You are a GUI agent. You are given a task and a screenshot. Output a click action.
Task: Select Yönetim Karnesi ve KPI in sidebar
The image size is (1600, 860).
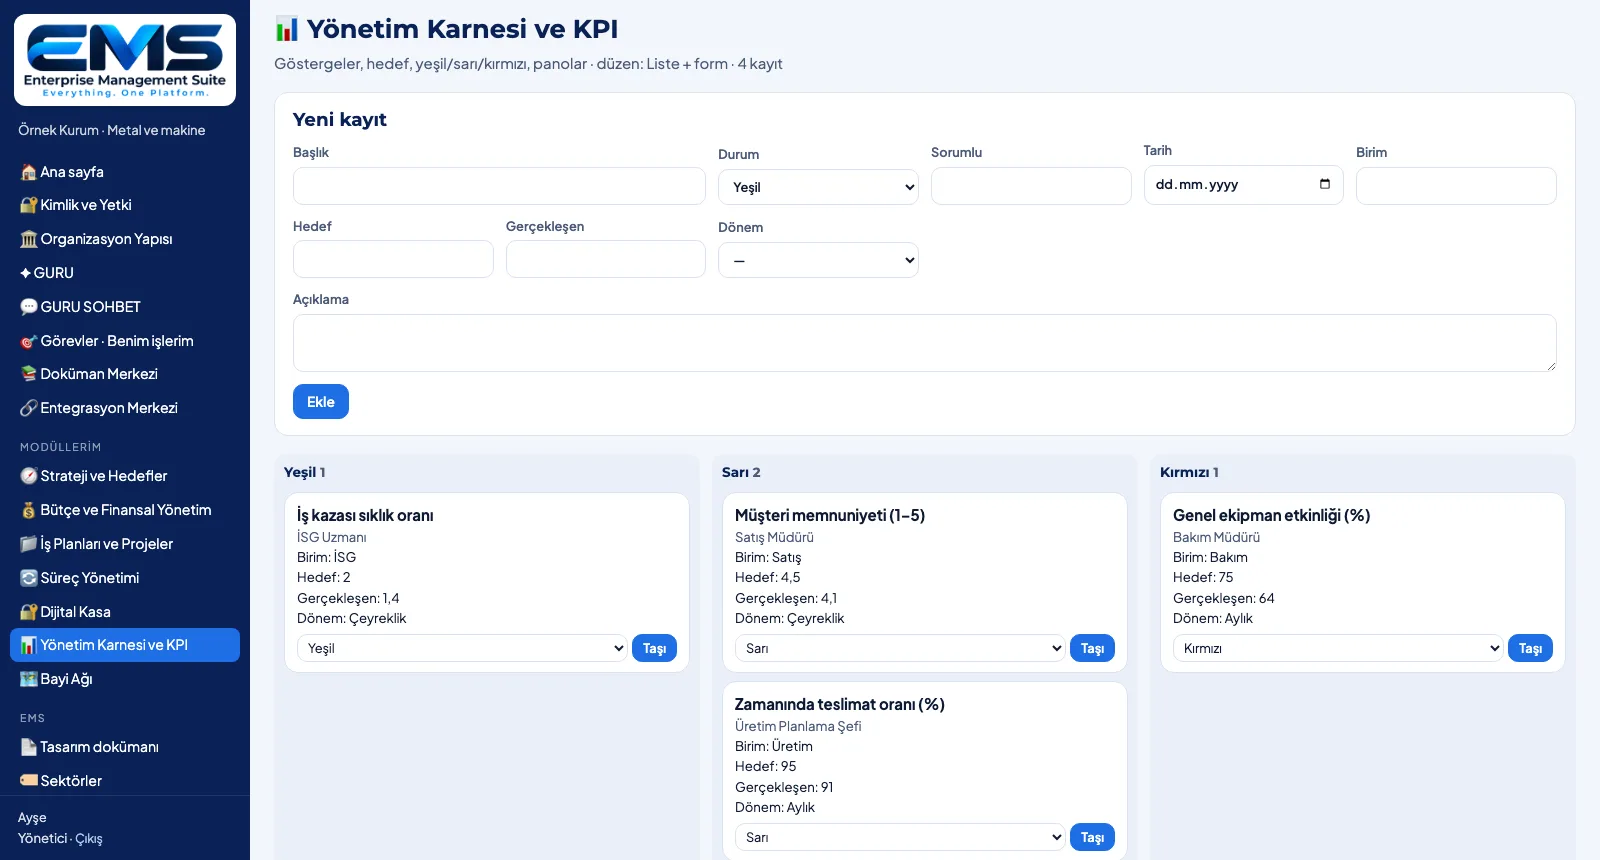(x=125, y=645)
